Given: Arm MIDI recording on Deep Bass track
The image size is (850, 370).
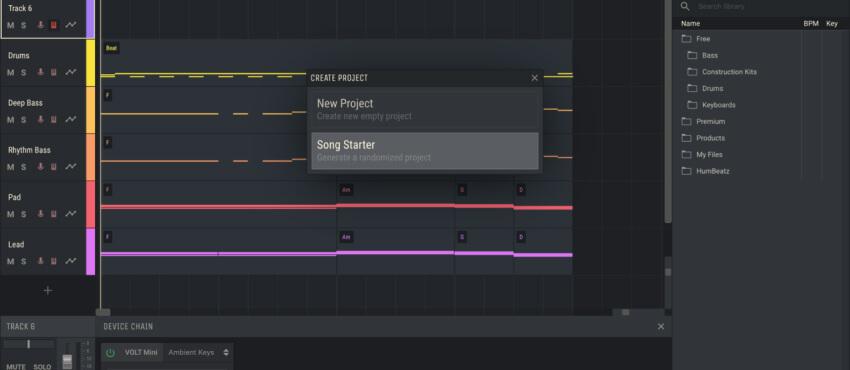Looking at the screenshot, I should [x=54, y=120].
